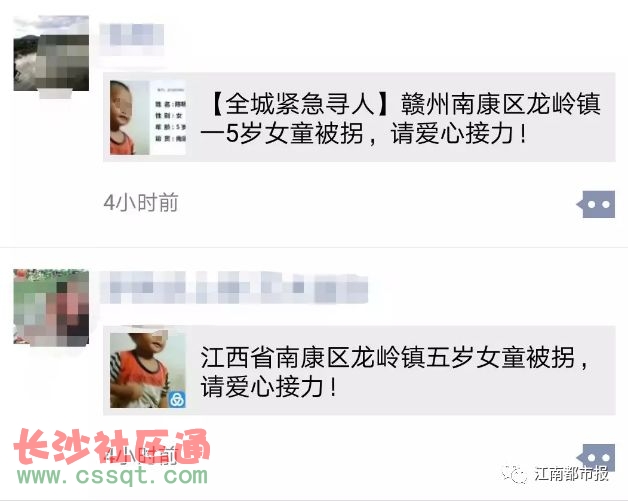The height and width of the screenshot is (501, 628).
Task: Click blue triple-ring logo on second thumbnail
Action: pos(177,399)
